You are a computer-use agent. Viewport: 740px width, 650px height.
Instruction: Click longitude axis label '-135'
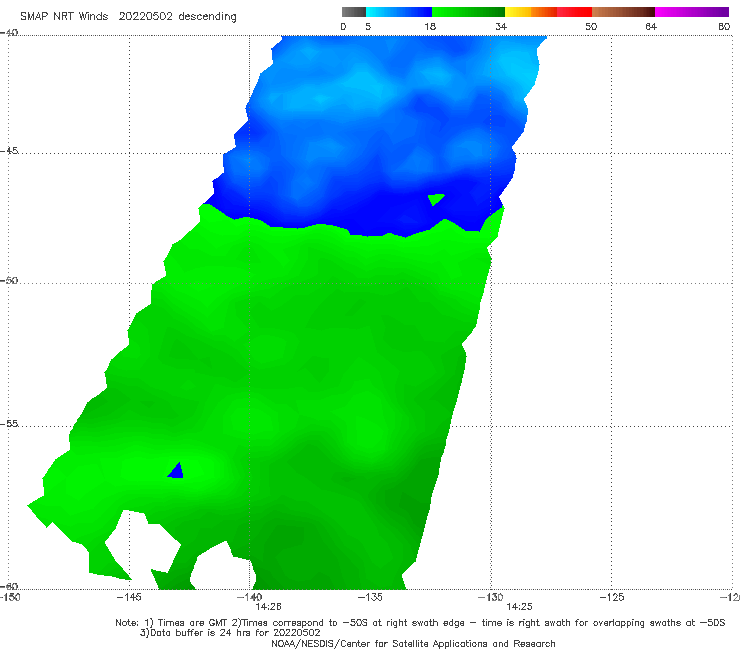[370, 598]
